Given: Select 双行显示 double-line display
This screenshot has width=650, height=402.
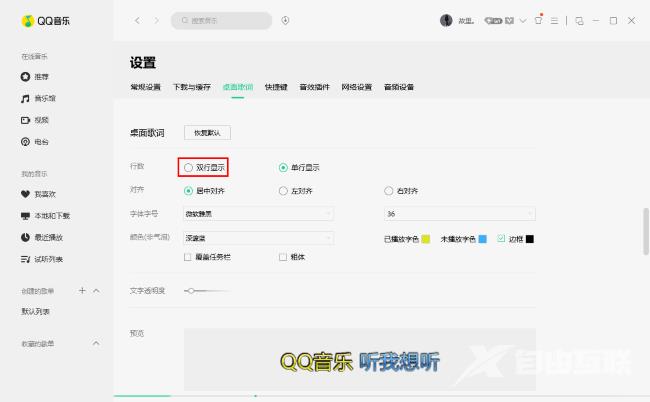Looking at the screenshot, I should (x=204, y=167).
